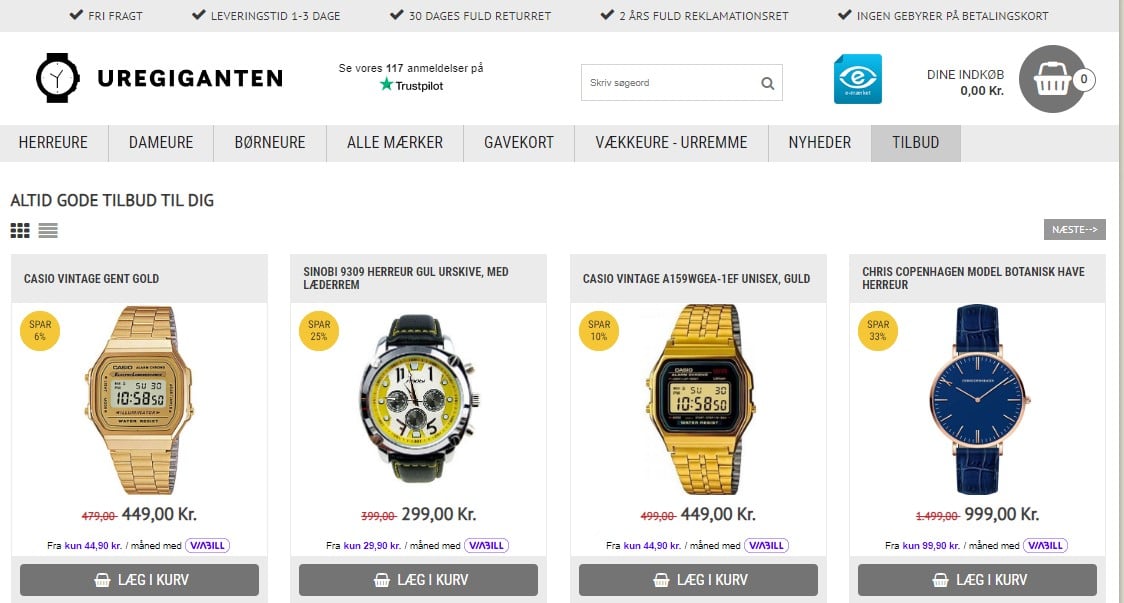Open the Herreure menu
Screen dimensions: 1124x603
(53, 143)
